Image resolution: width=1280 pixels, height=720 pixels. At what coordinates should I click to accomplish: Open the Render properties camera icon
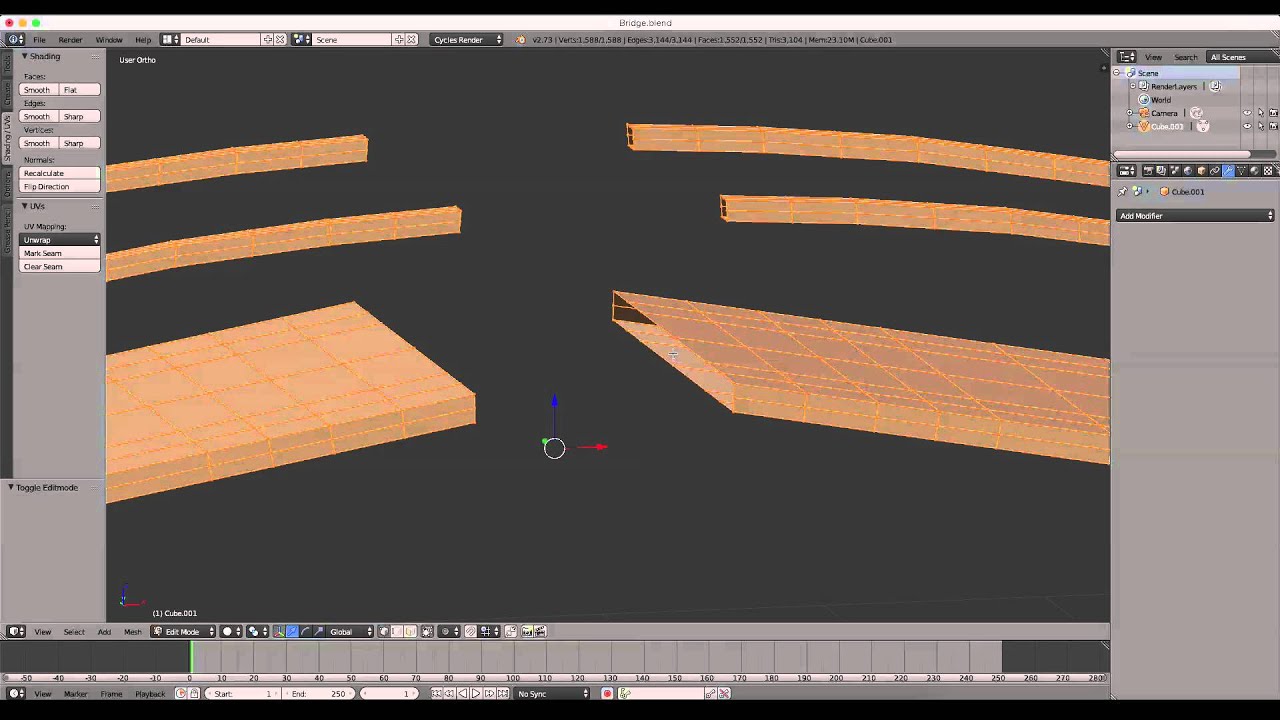[x=1148, y=171]
